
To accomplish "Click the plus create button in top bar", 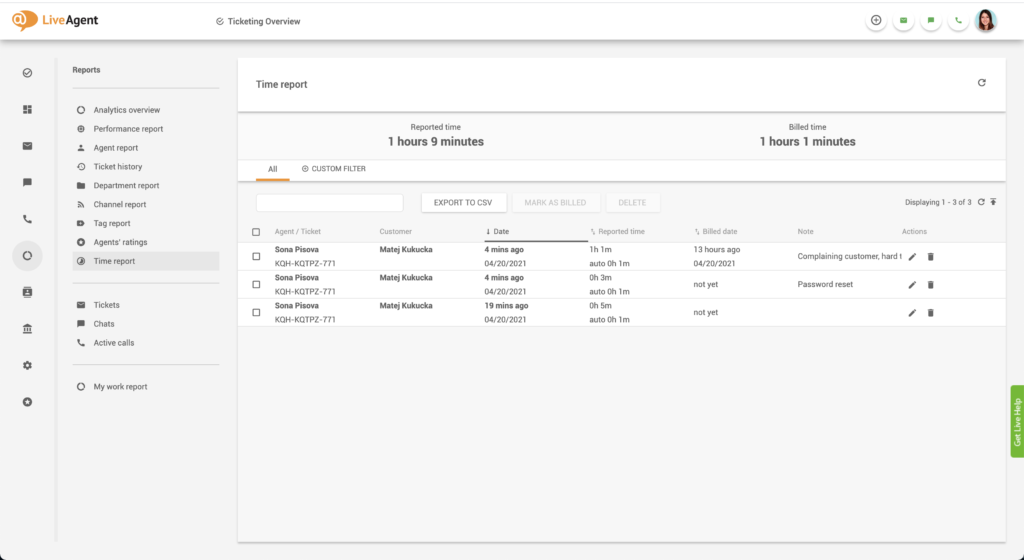I will [876, 20].
